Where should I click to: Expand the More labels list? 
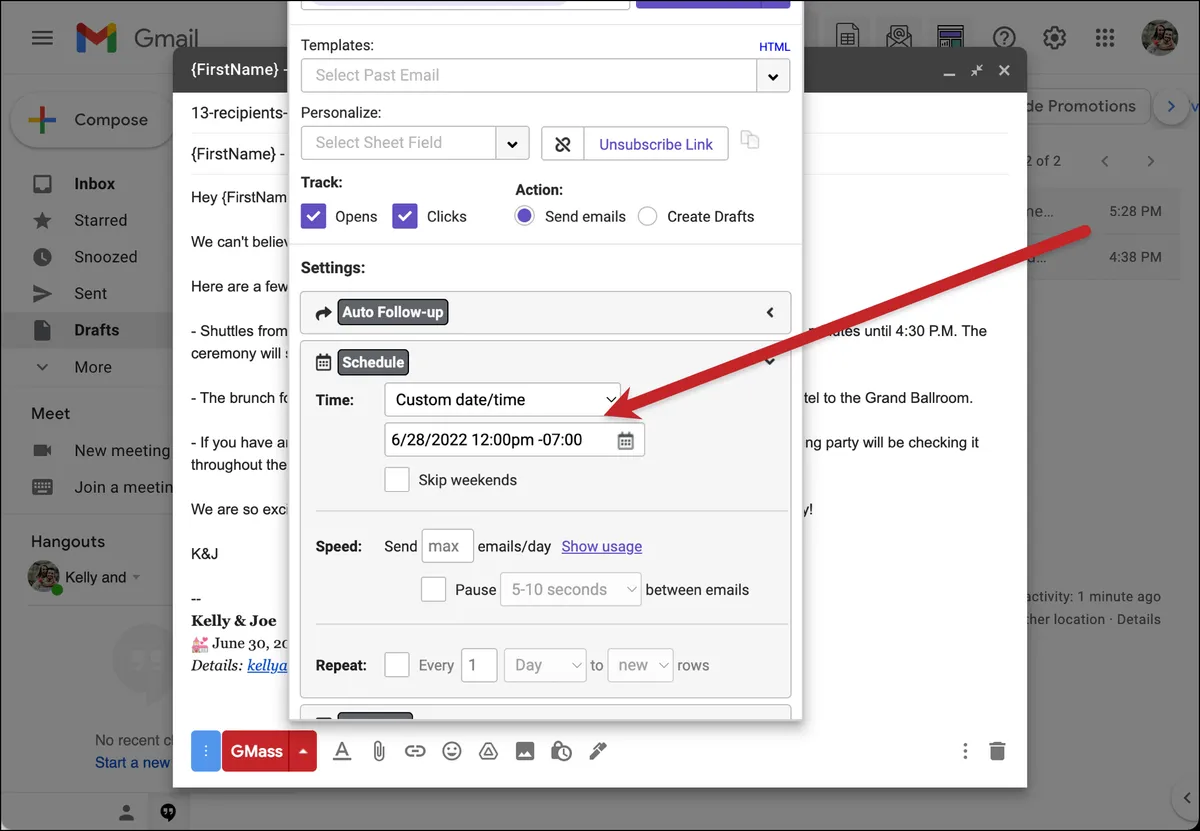(x=92, y=367)
